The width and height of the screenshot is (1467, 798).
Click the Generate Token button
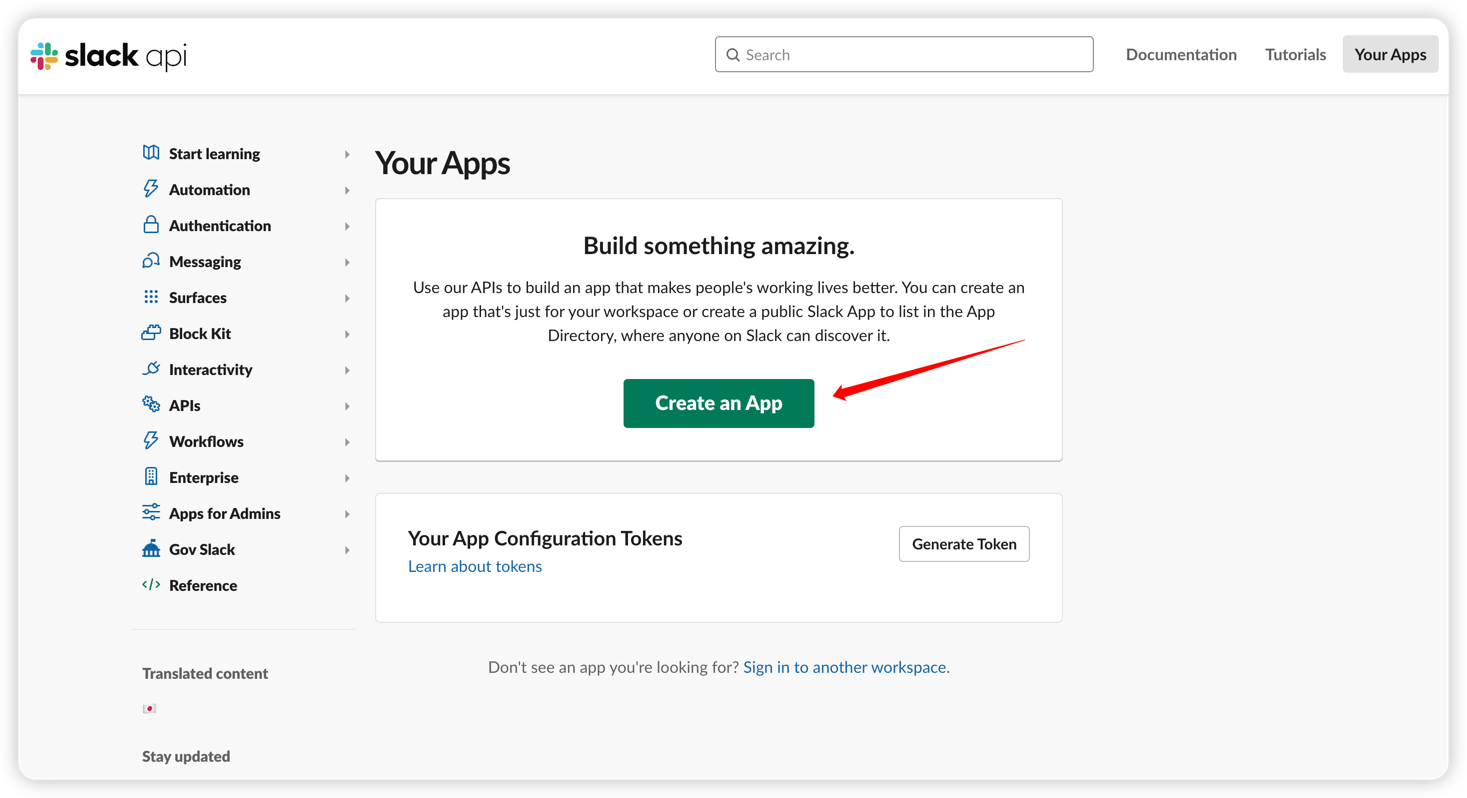964,544
